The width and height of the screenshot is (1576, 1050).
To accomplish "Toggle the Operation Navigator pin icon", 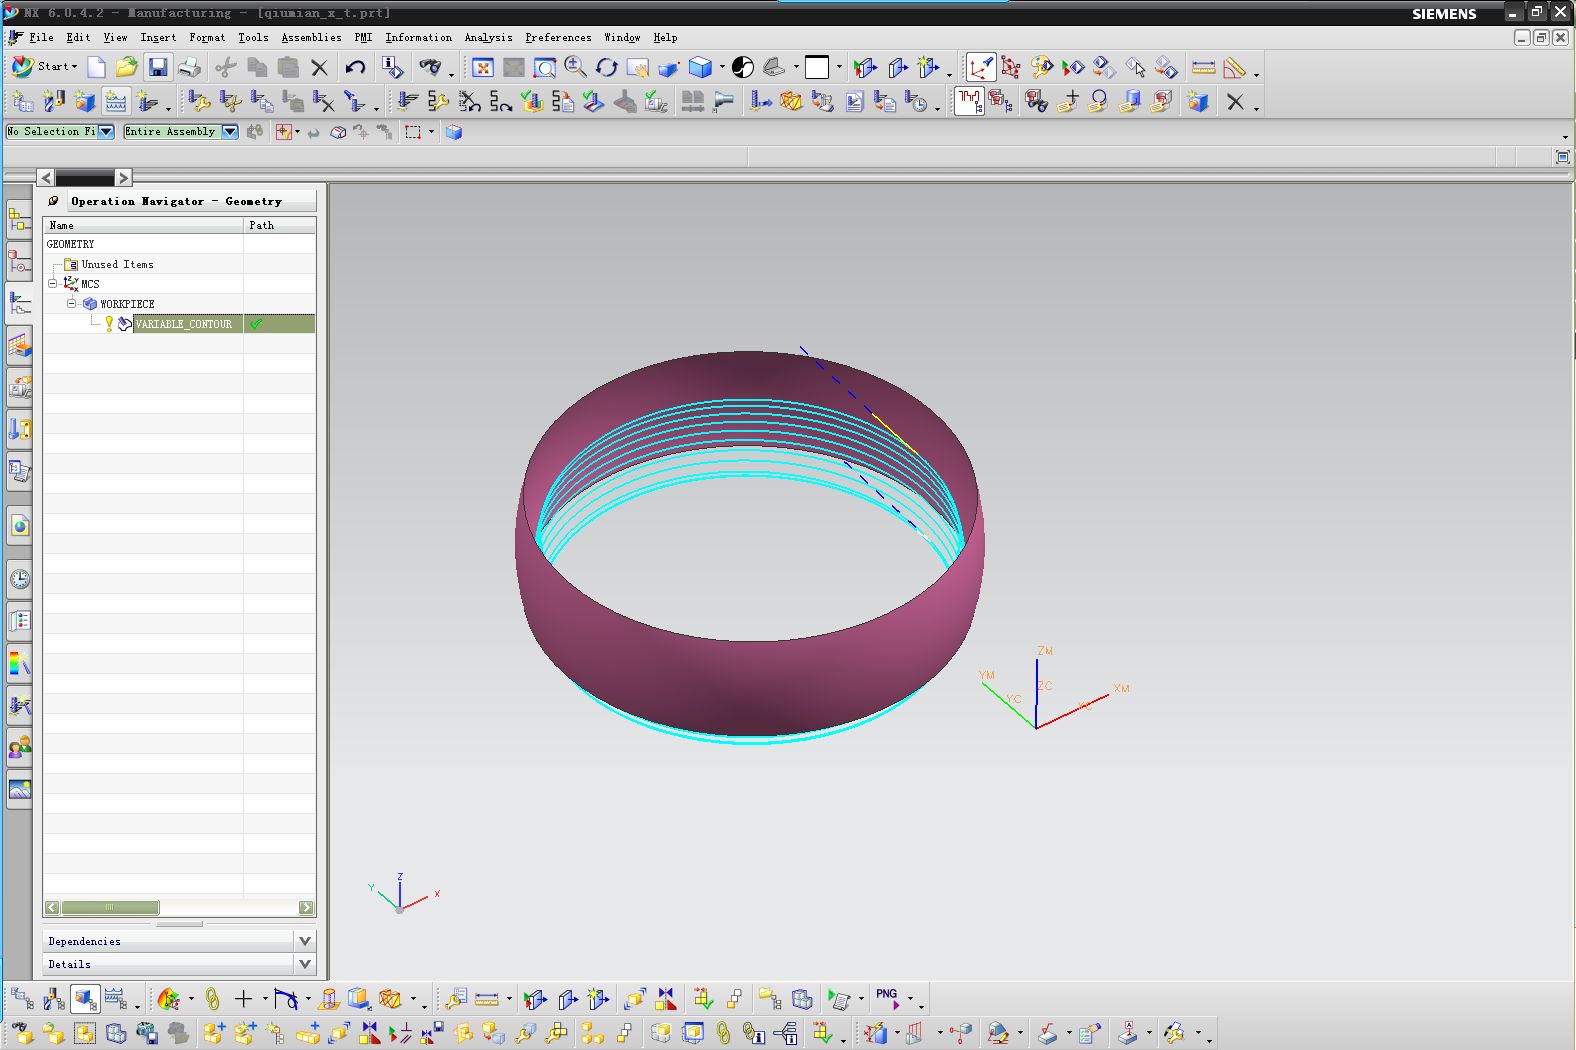I will click(x=54, y=201).
